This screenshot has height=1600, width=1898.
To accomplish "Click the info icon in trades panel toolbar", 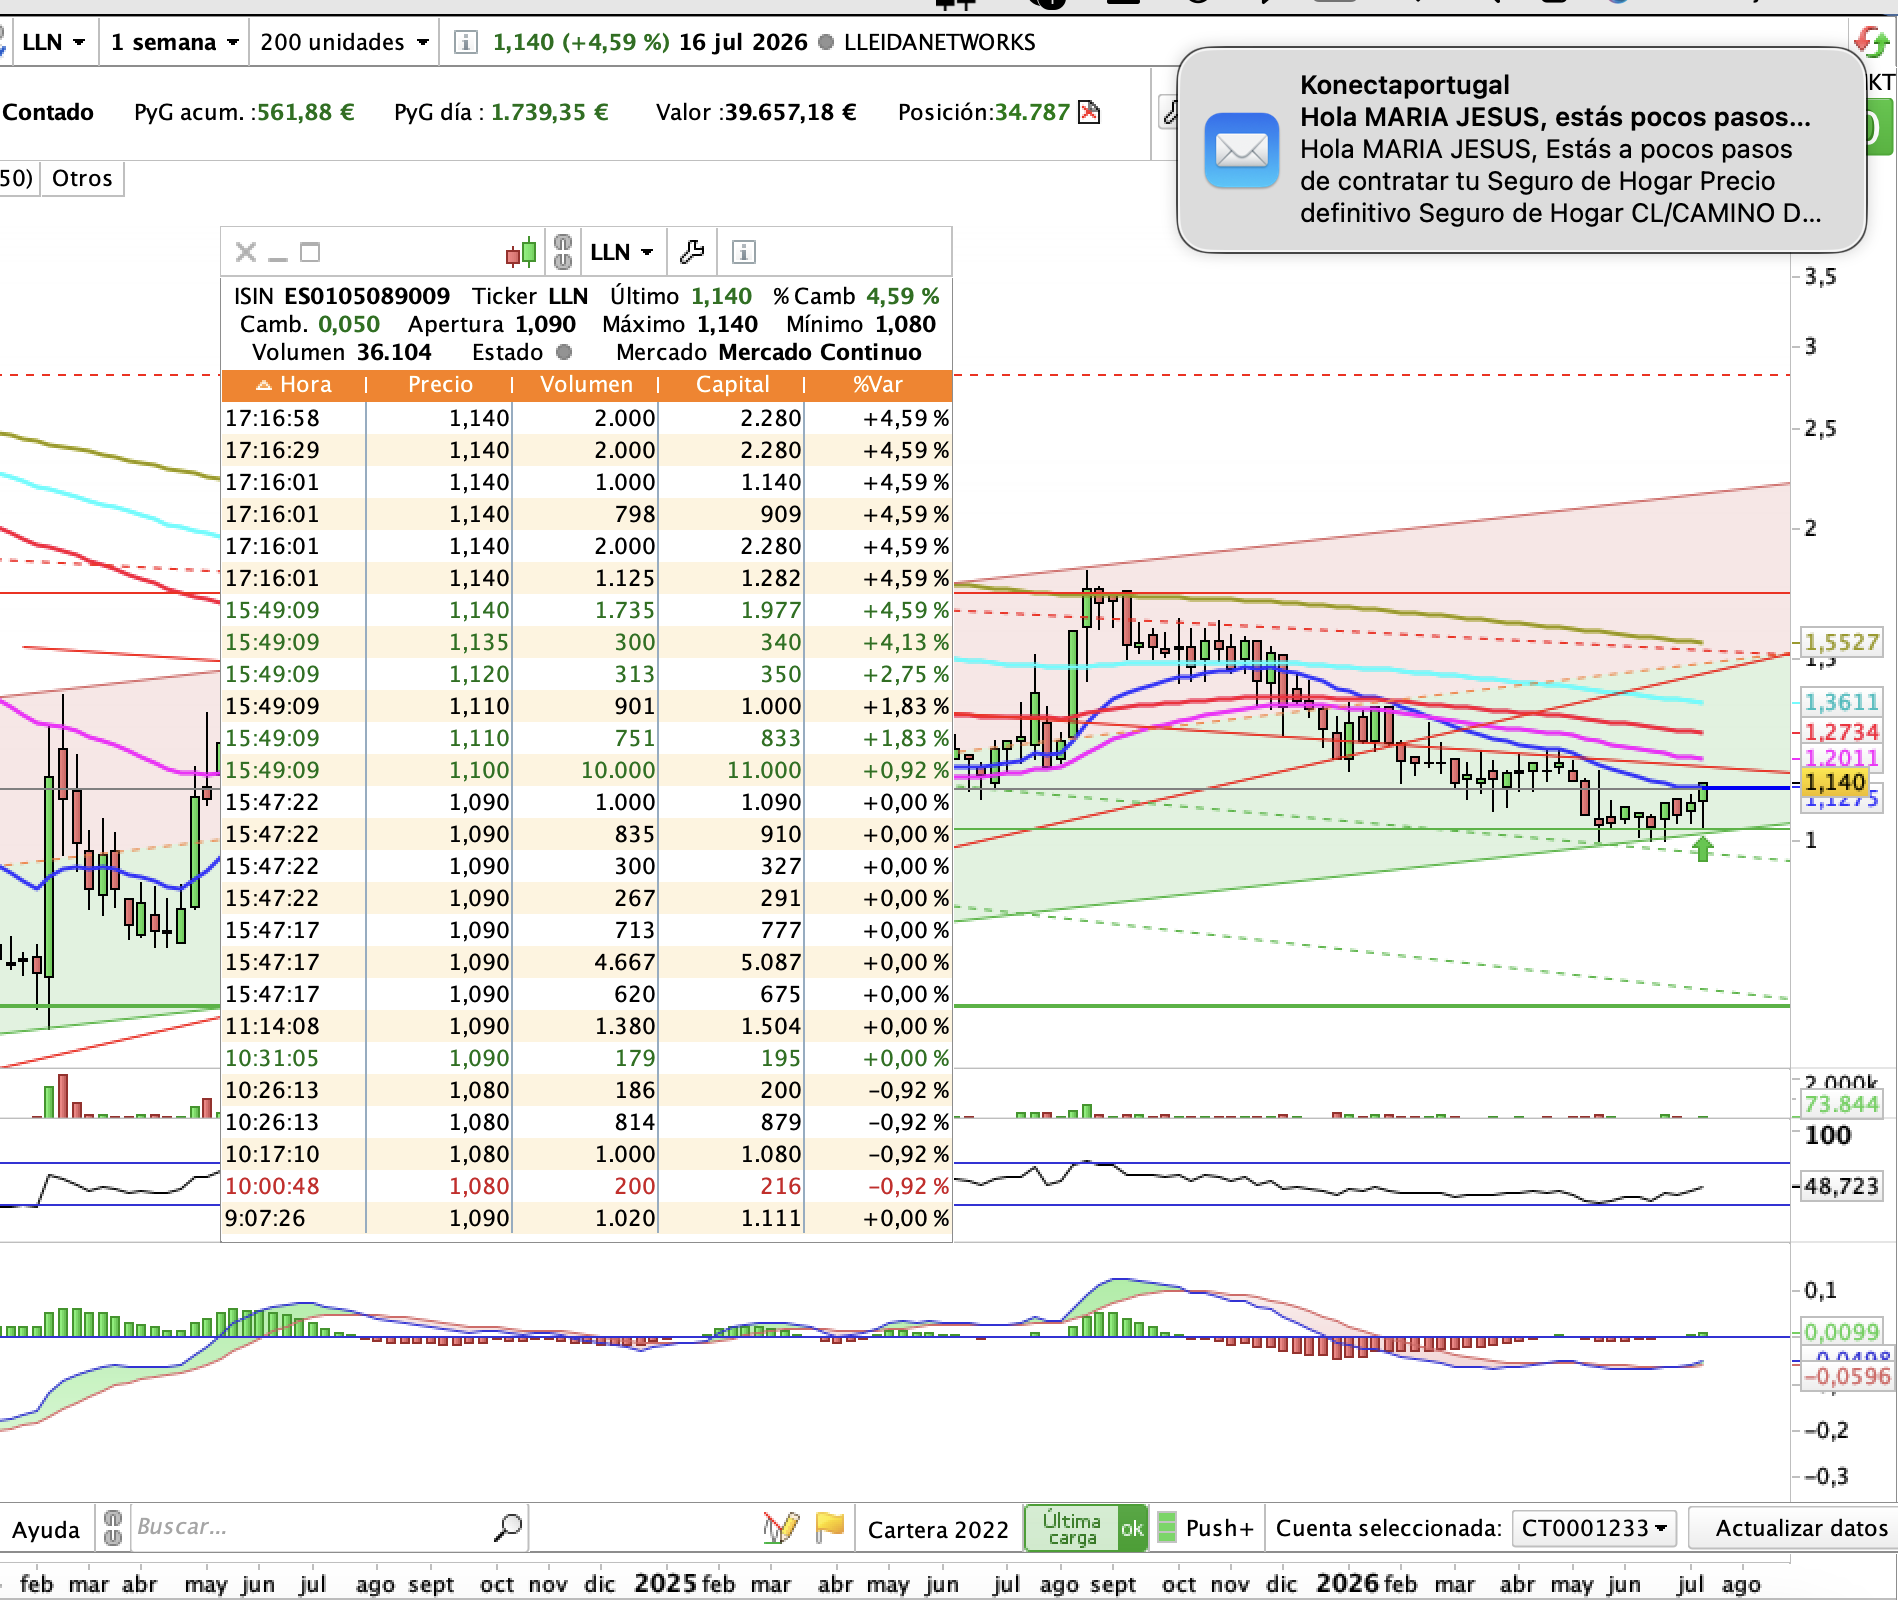I will click(743, 252).
